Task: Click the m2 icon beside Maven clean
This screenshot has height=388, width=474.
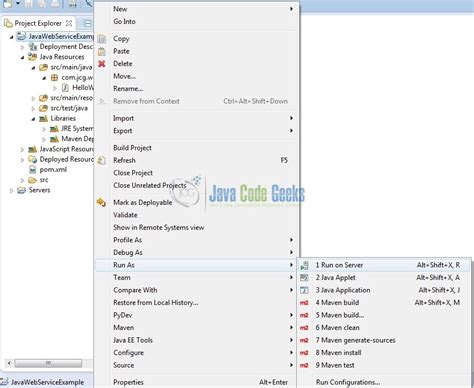Action: [304, 328]
